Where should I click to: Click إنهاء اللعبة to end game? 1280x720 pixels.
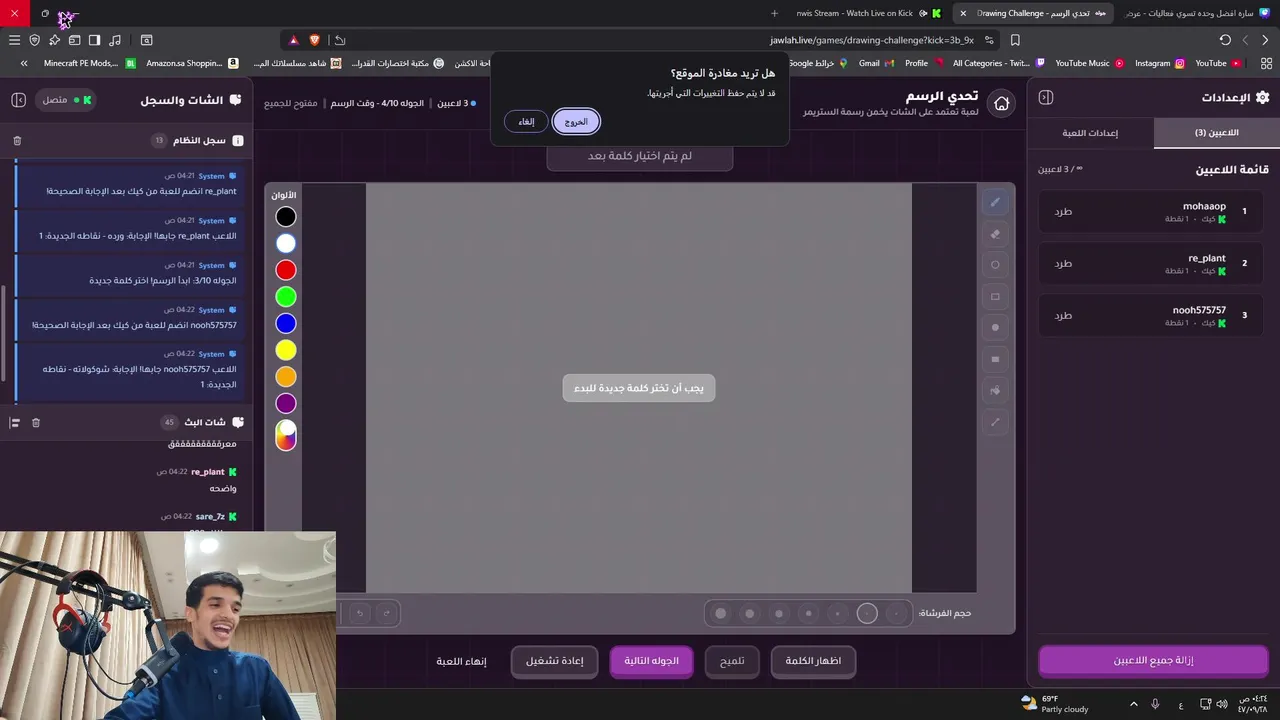[461, 661]
